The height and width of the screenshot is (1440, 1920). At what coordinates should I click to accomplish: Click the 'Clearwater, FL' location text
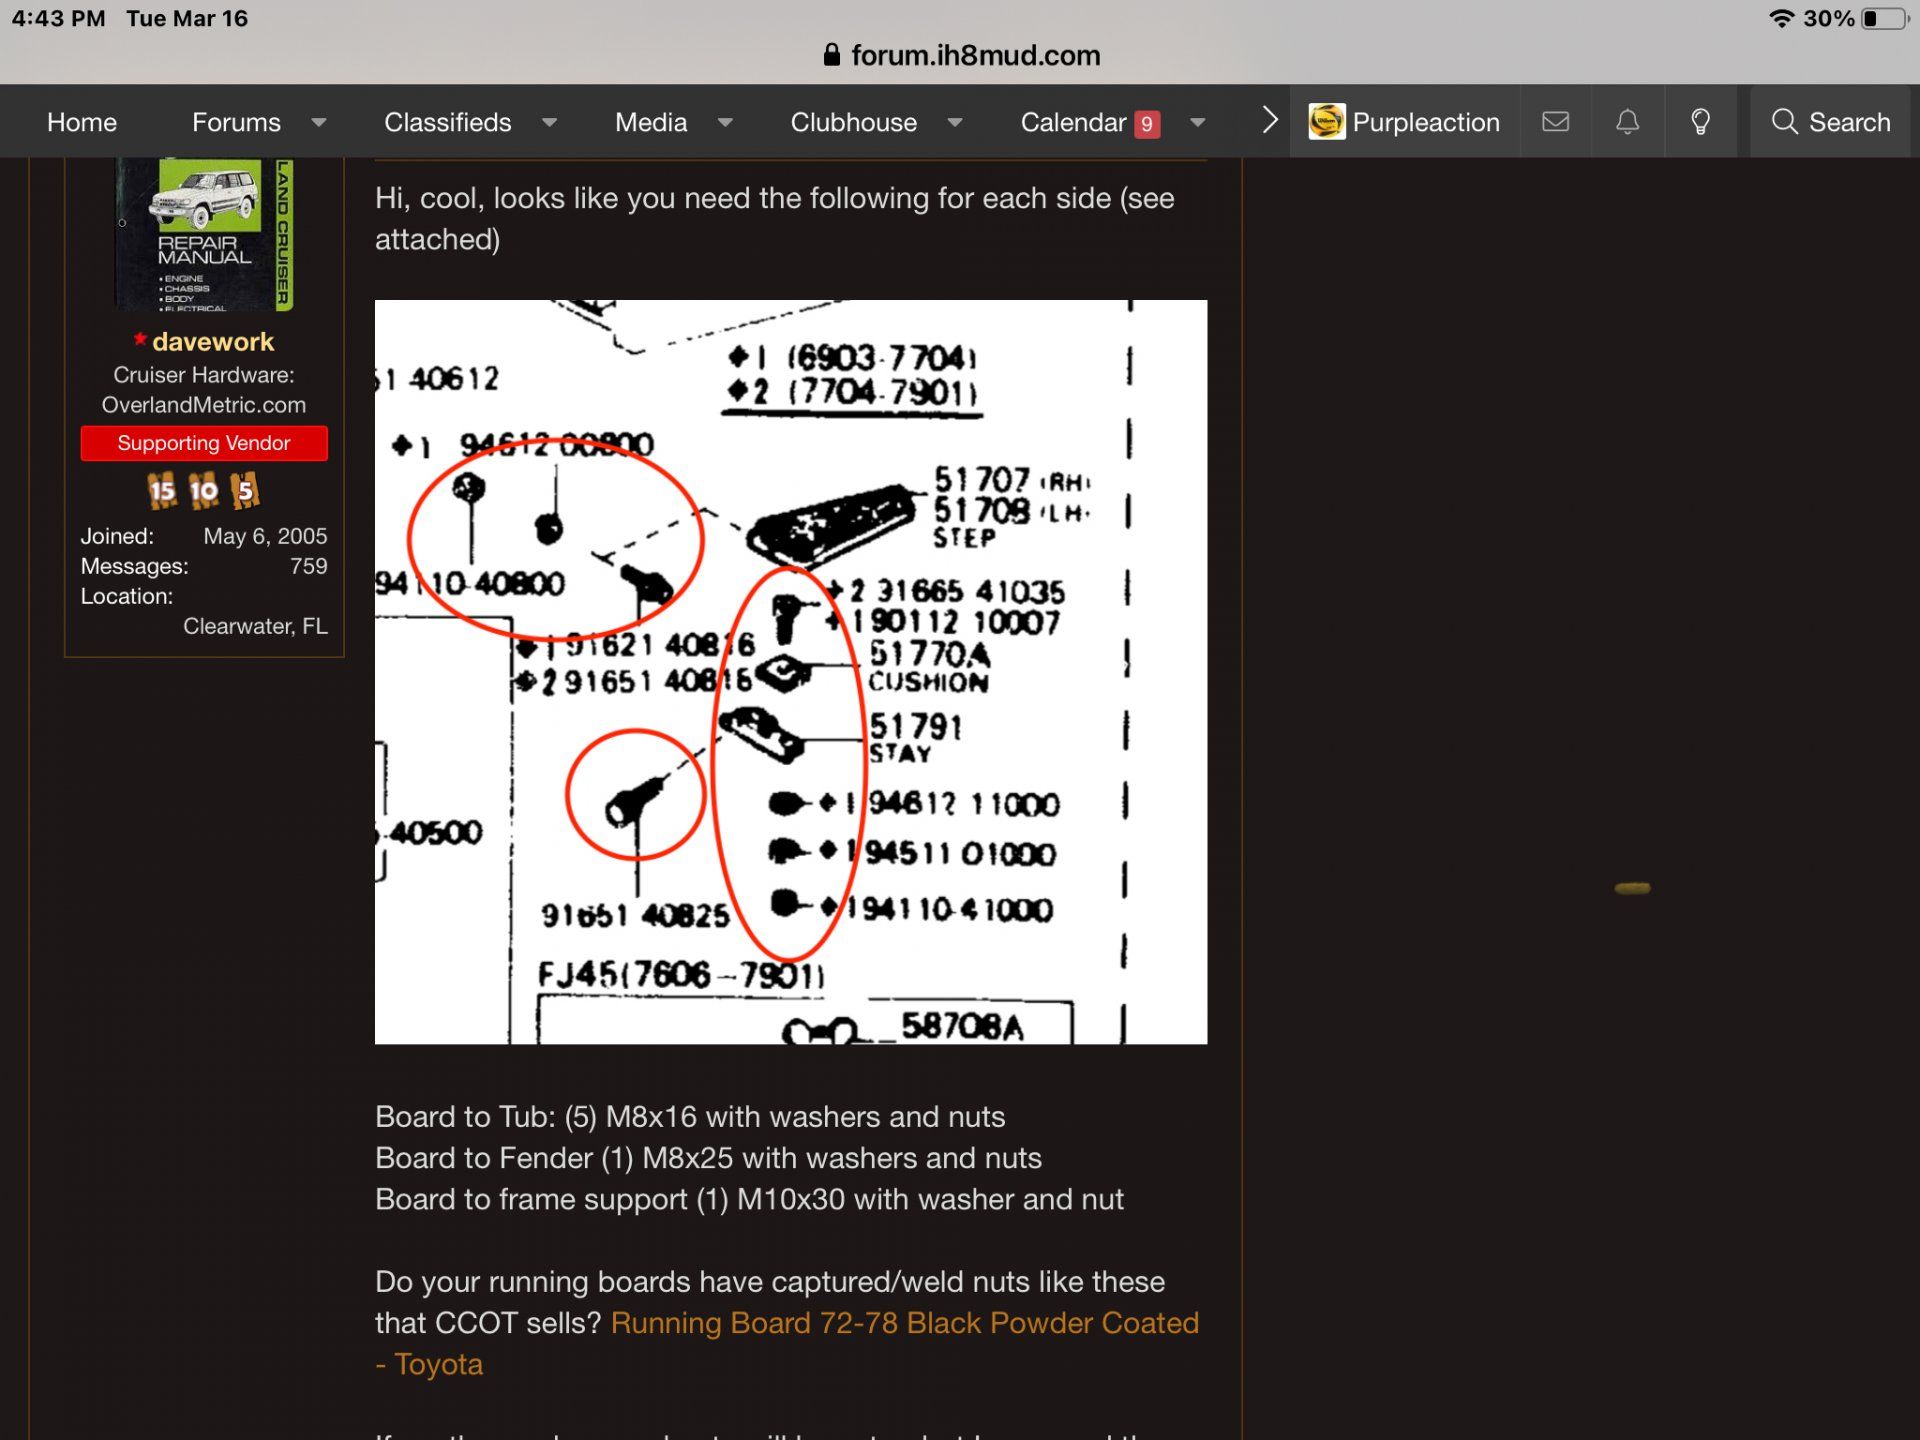[x=255, y=626]
